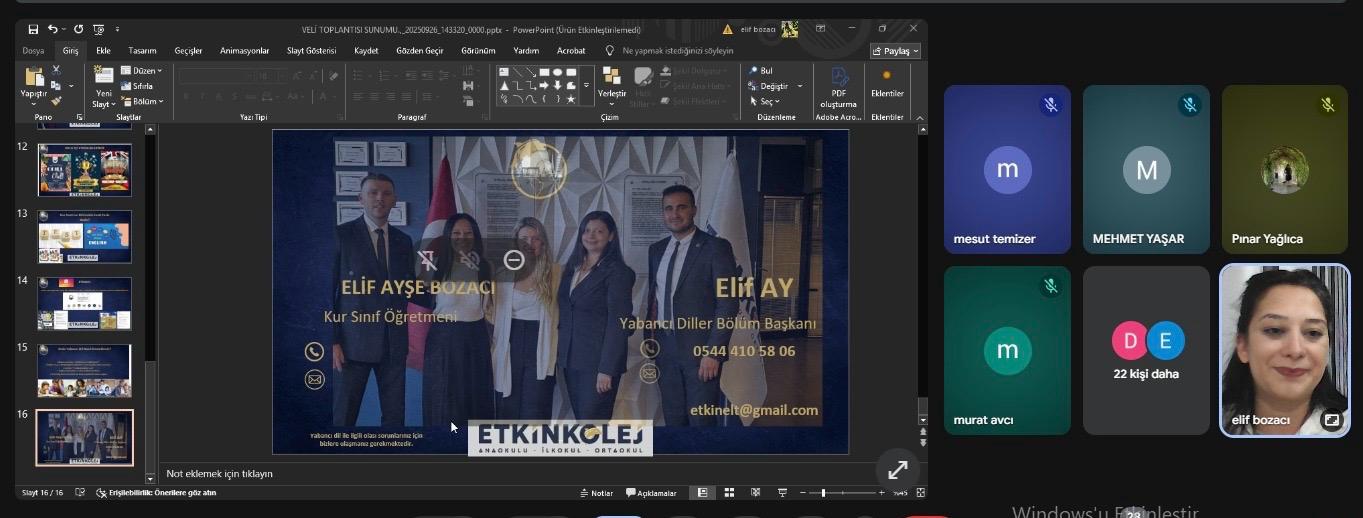Toggle Notlar pane in status bar
The image size is (1363, 518).
point(596,493)
